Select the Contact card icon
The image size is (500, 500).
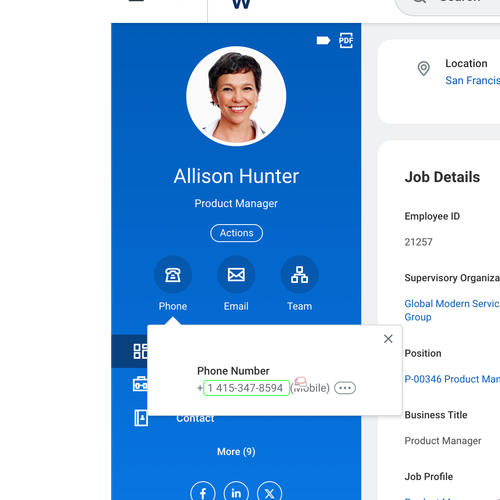tap(141, 418)
